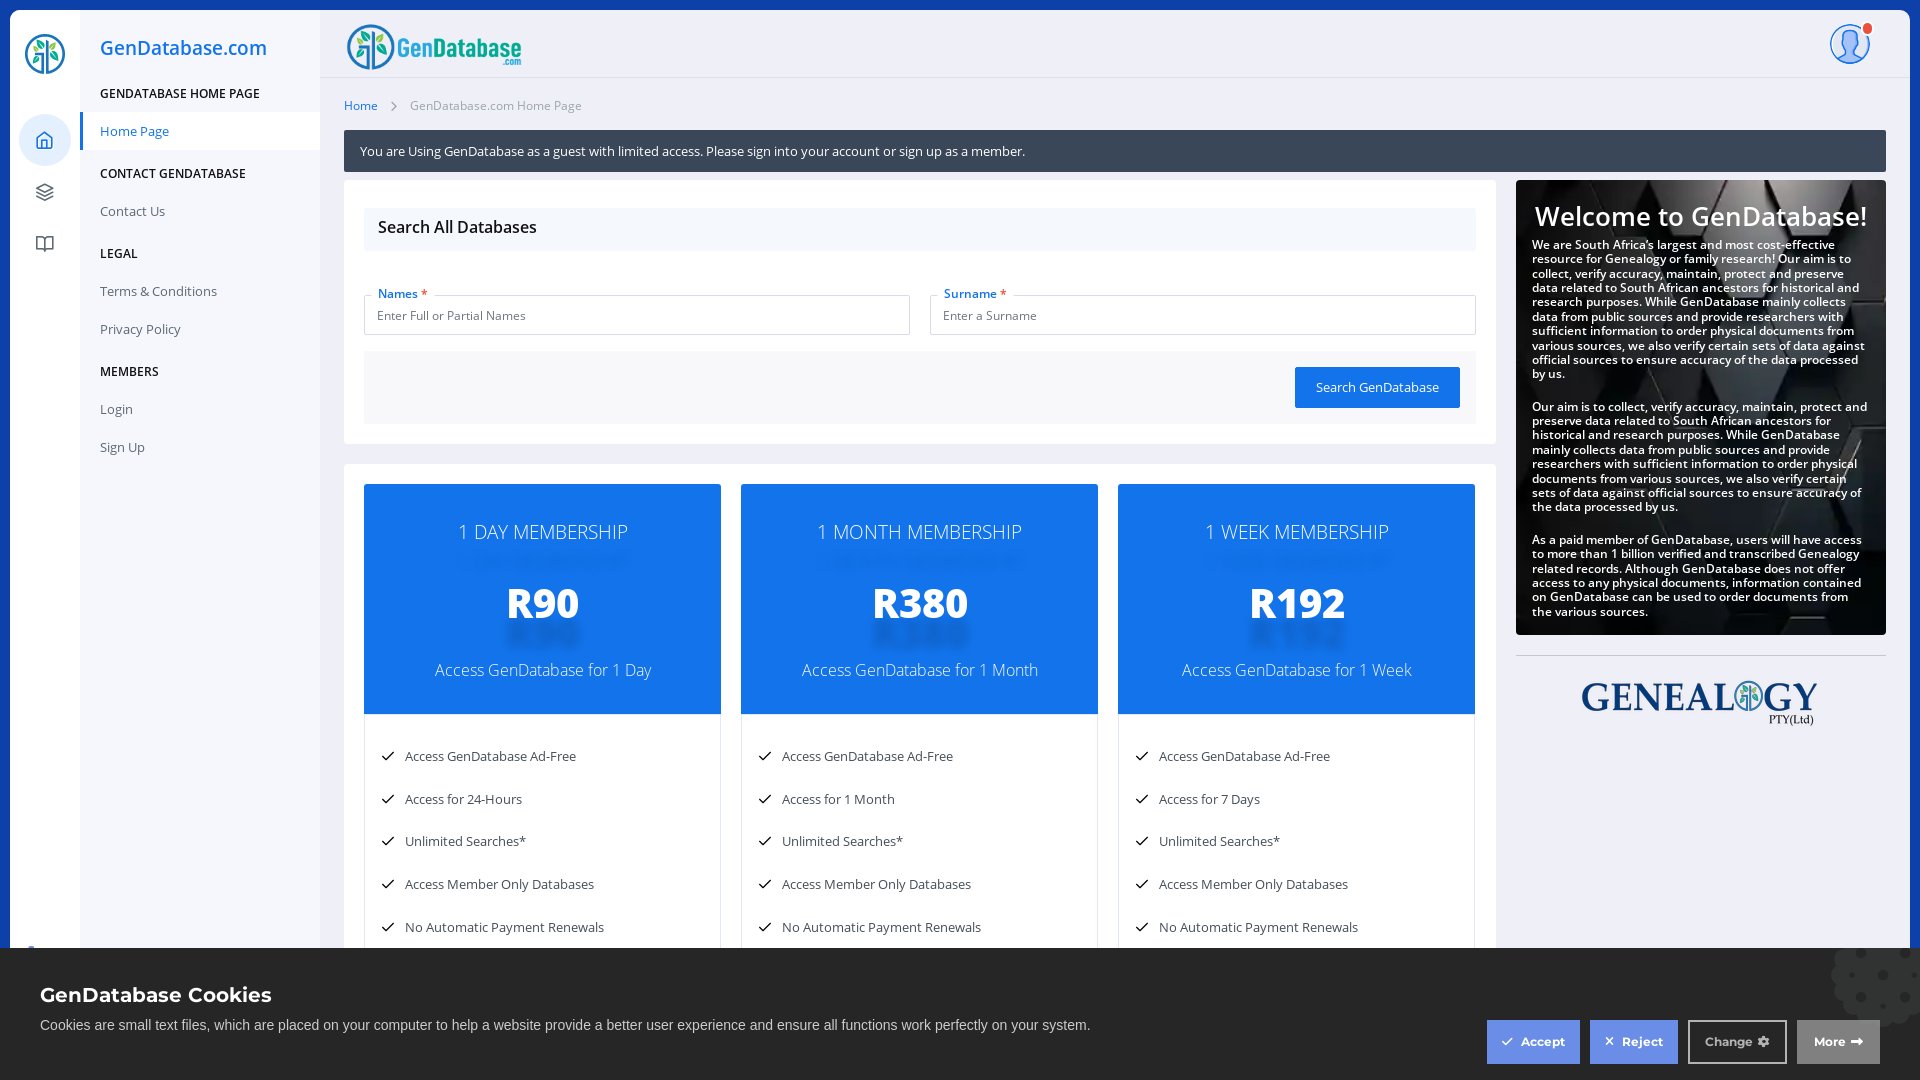The image size is (1920, 1080).
Task: Click the GenDatabase.com sidebar title
Action: click(184, 48)
